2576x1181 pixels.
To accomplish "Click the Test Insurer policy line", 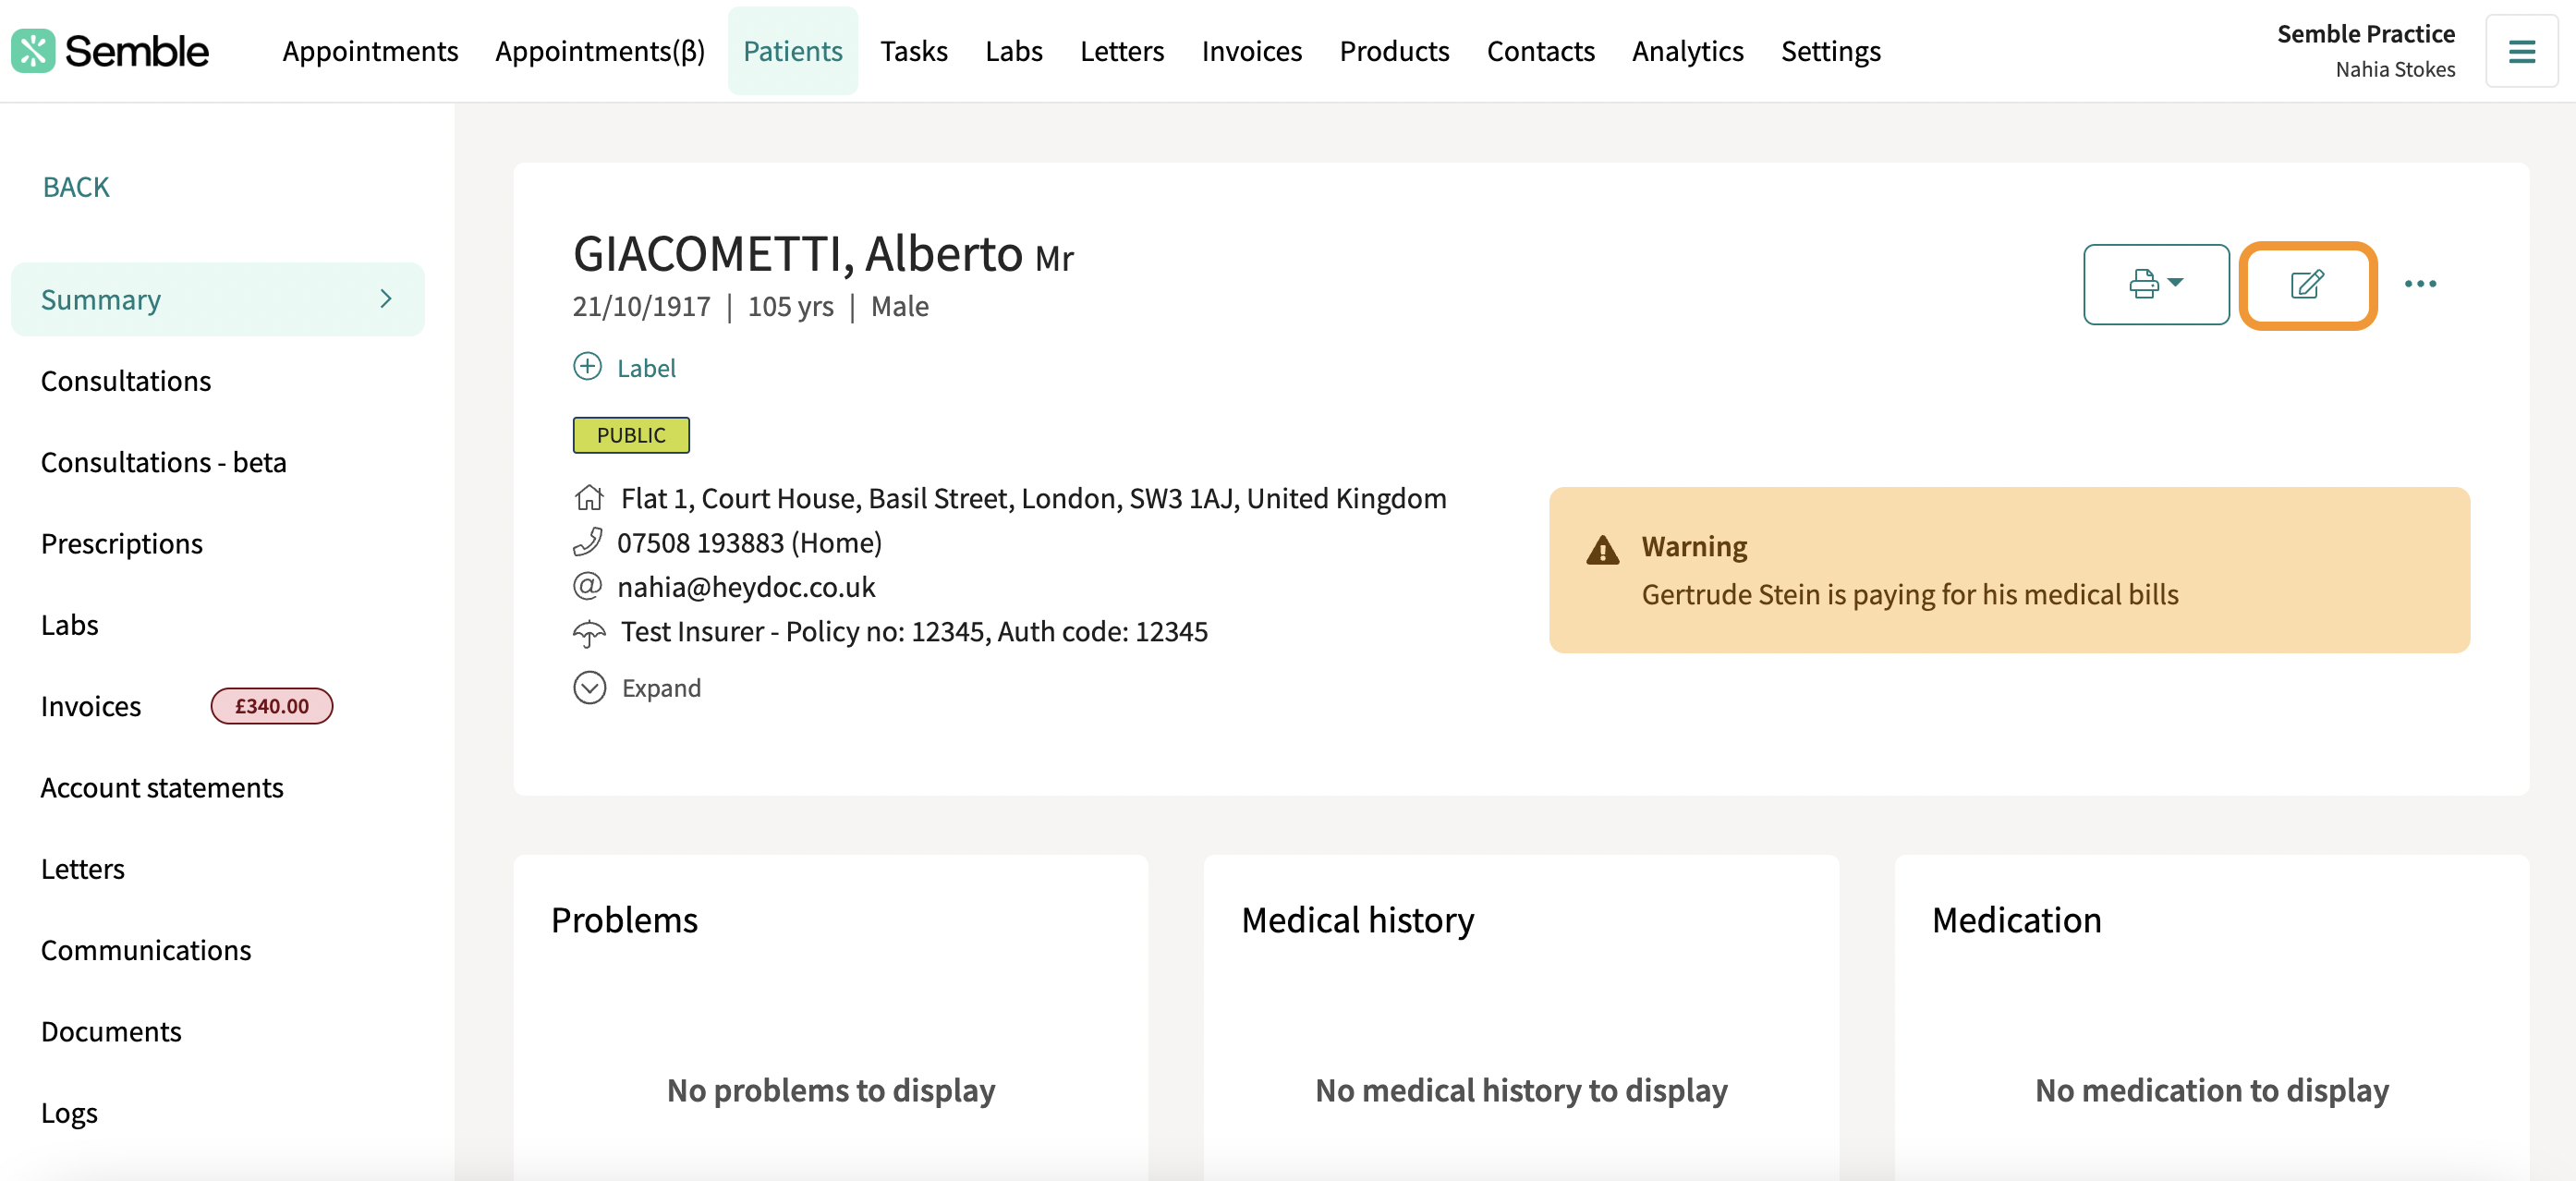I will [x=914, y=631].
